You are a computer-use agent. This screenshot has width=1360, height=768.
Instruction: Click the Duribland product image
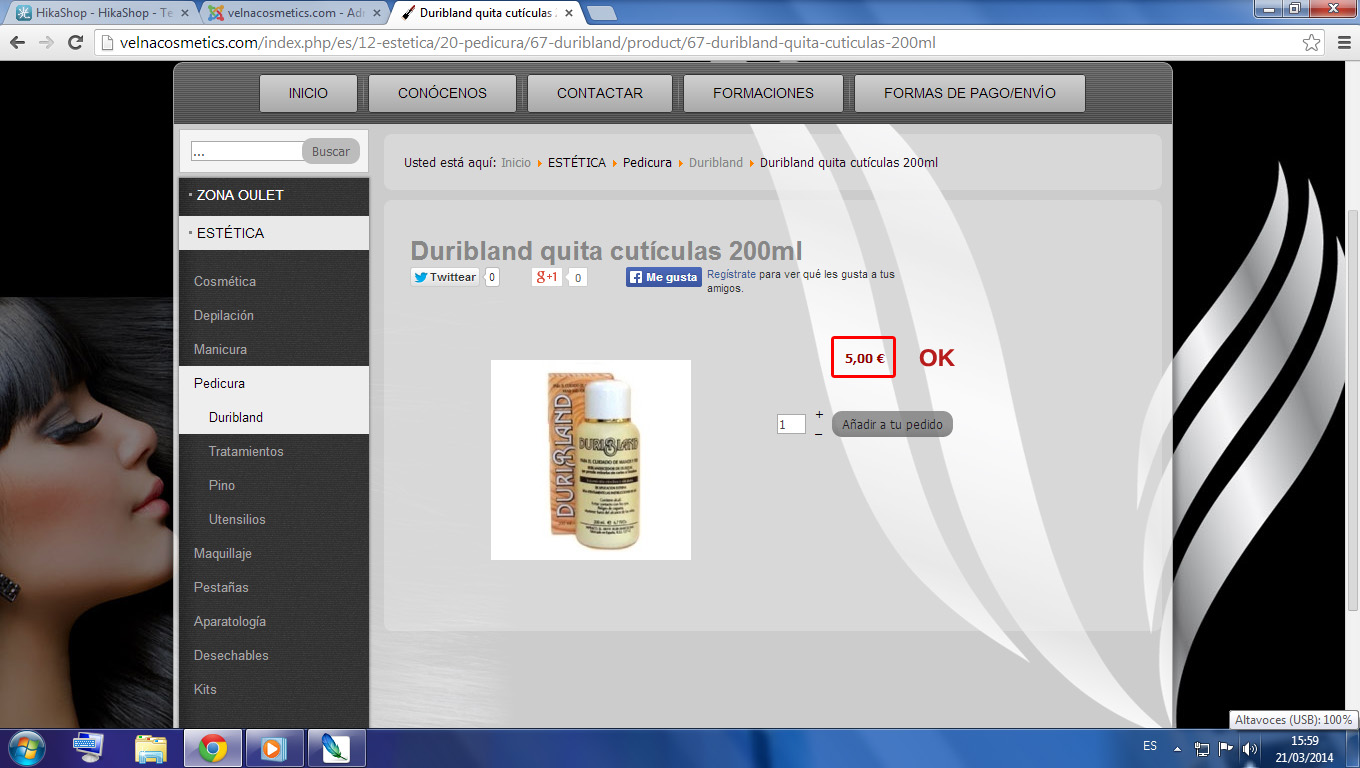click(591, 460)
